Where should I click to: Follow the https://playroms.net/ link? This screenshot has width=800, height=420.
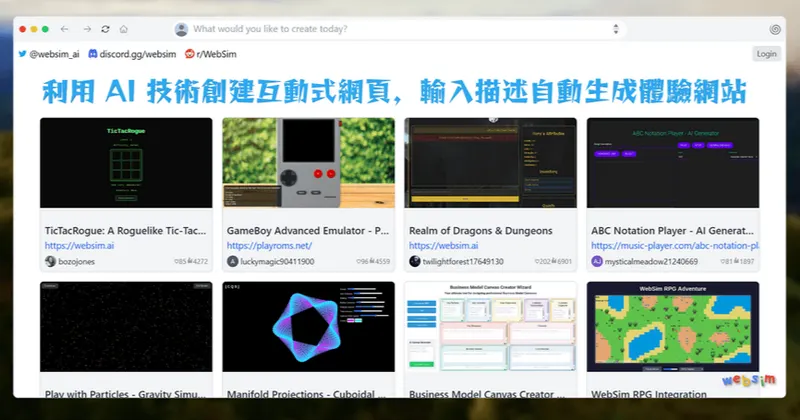point(269,245)
